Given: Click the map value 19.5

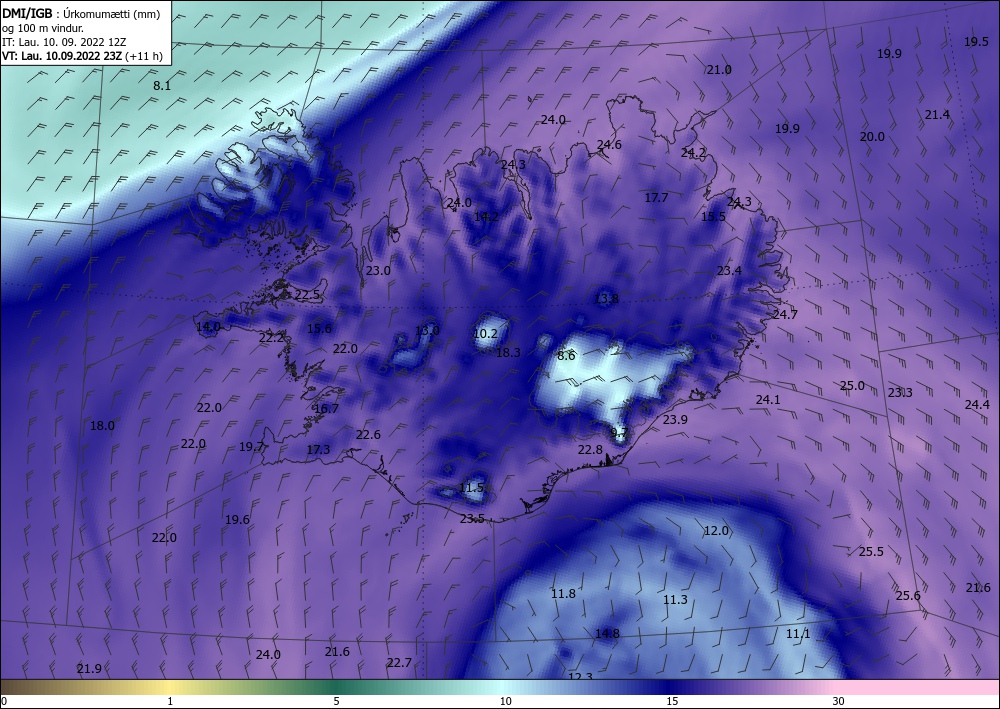Looking at the screenshot, I should [976, 41].
